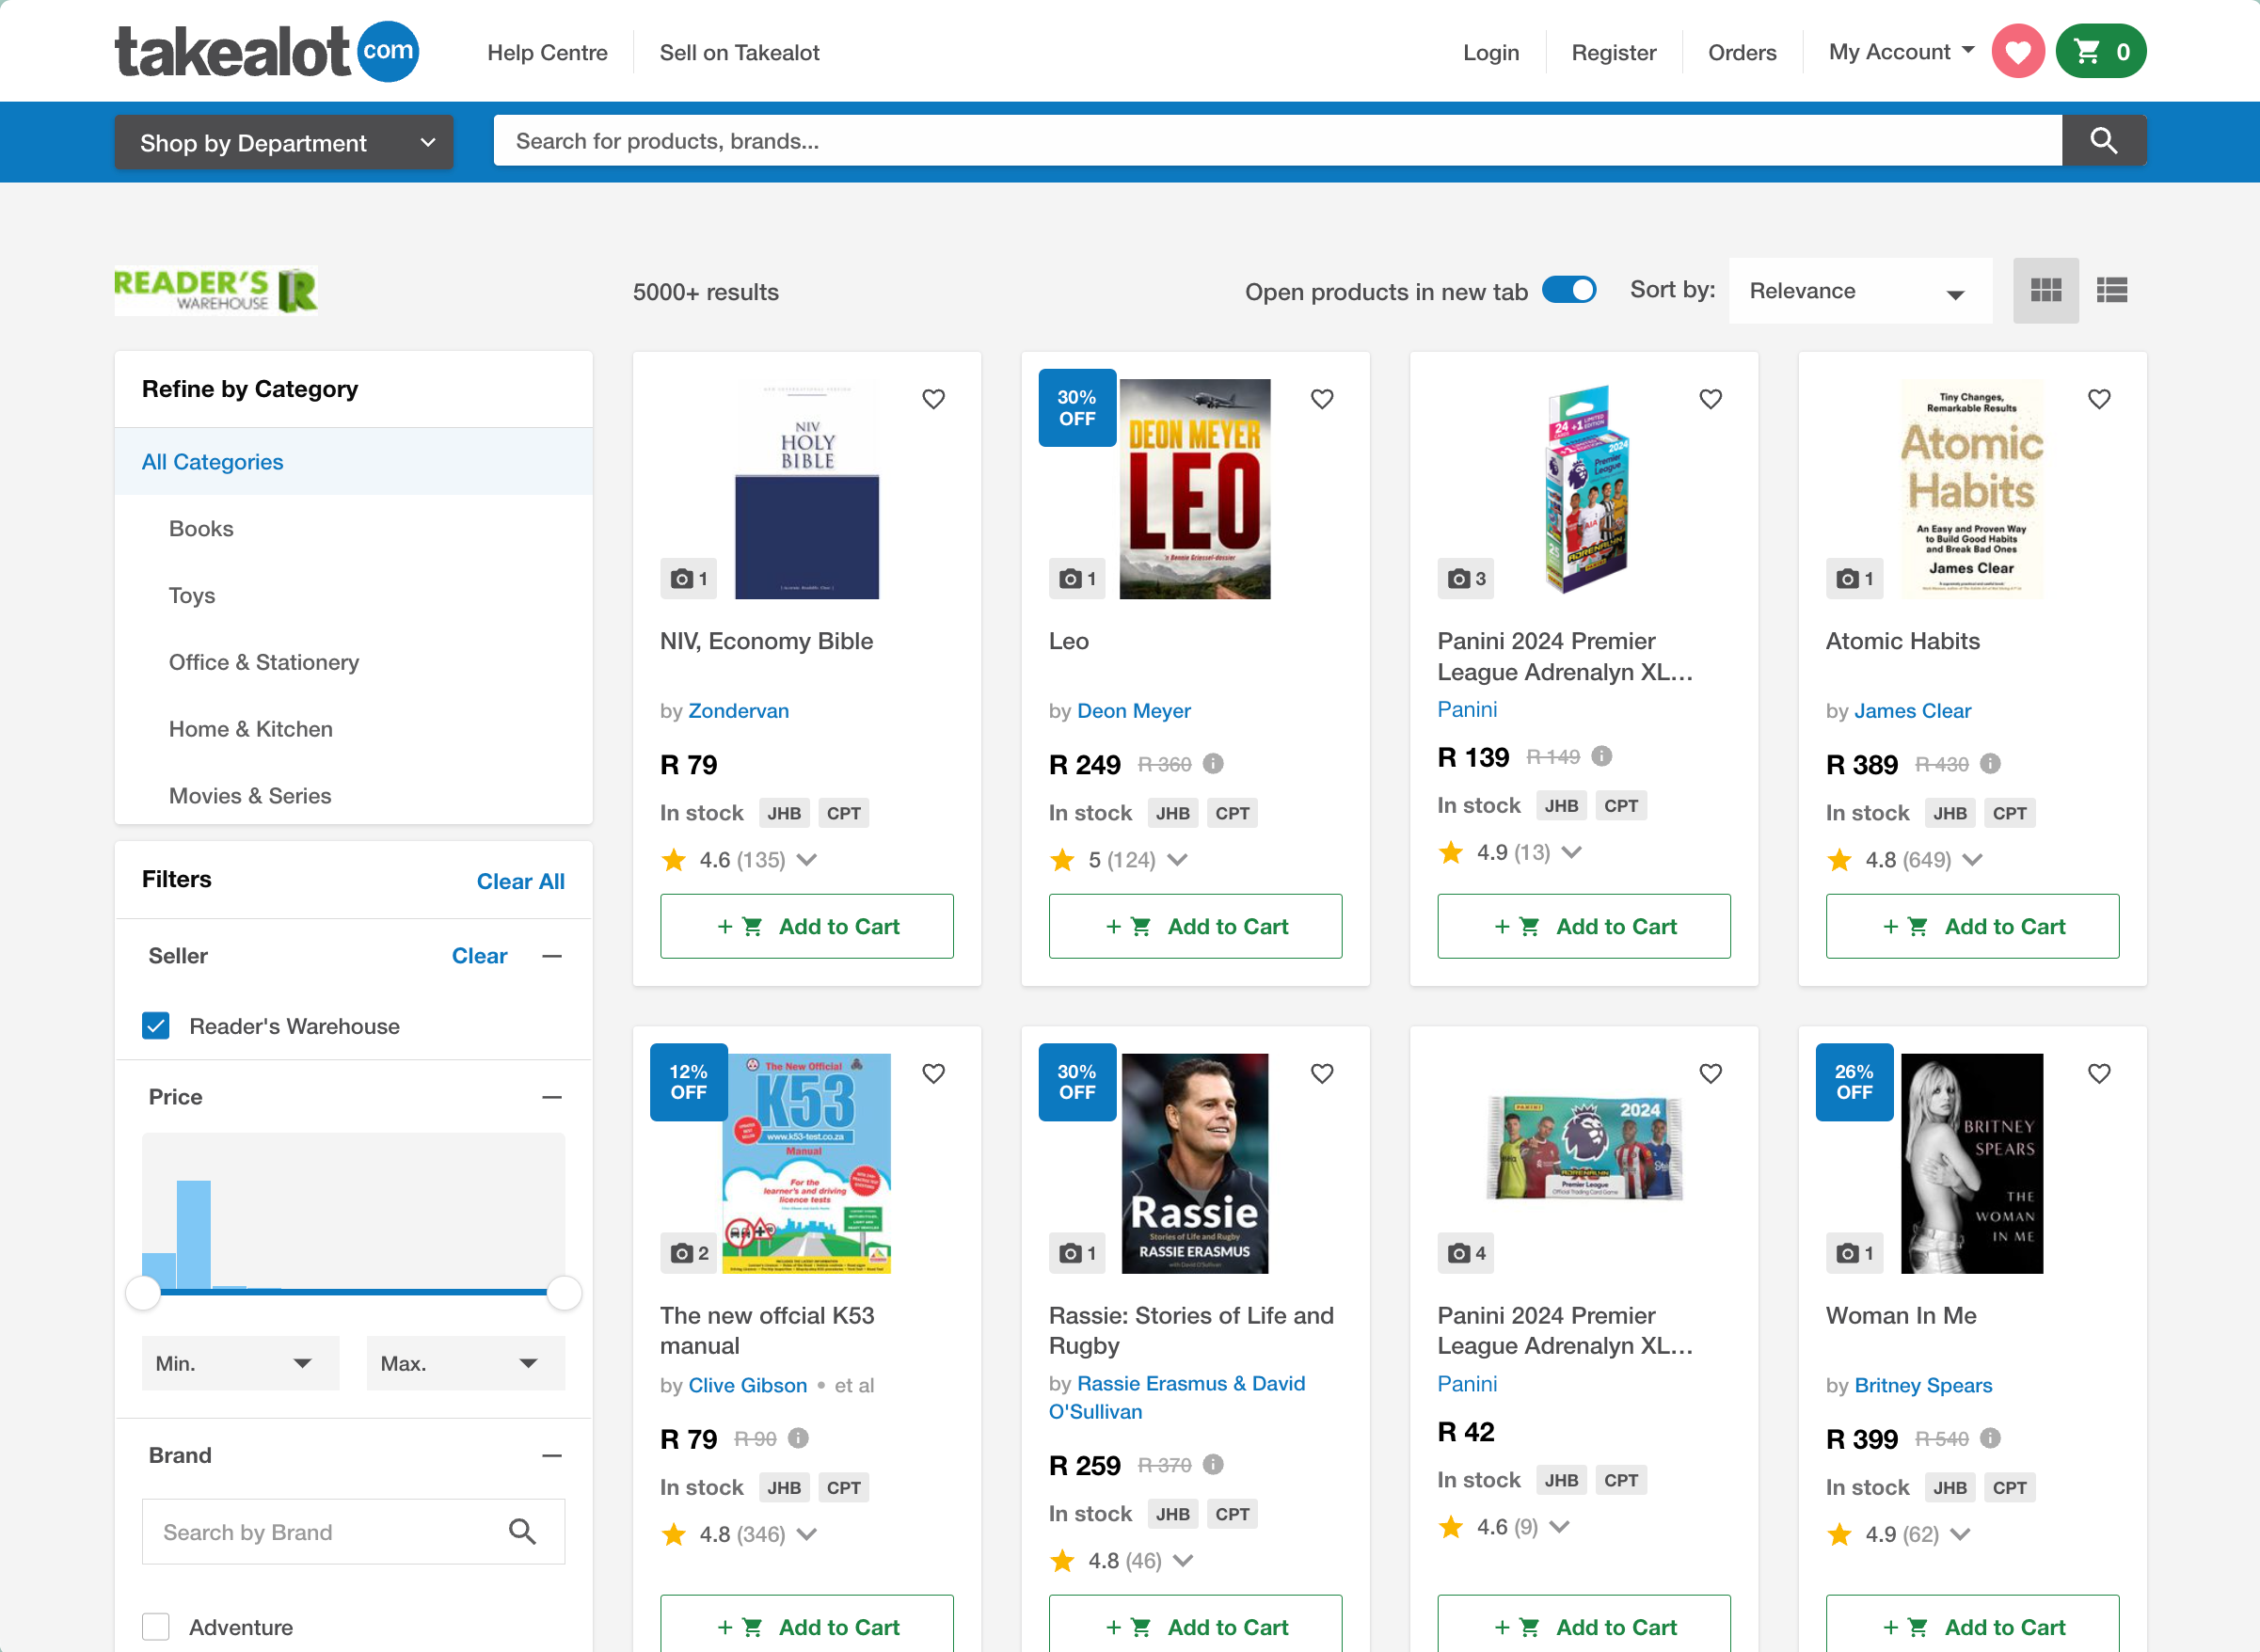Viewport: 2260px width, 1652px height.
Task: Open the Help Centre menu link
Action: 547,53
